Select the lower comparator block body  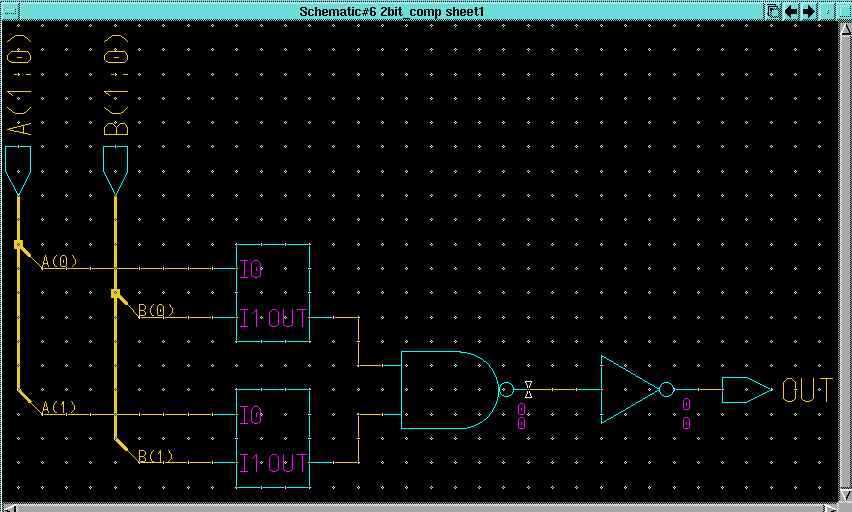click(x=273, y=439)
